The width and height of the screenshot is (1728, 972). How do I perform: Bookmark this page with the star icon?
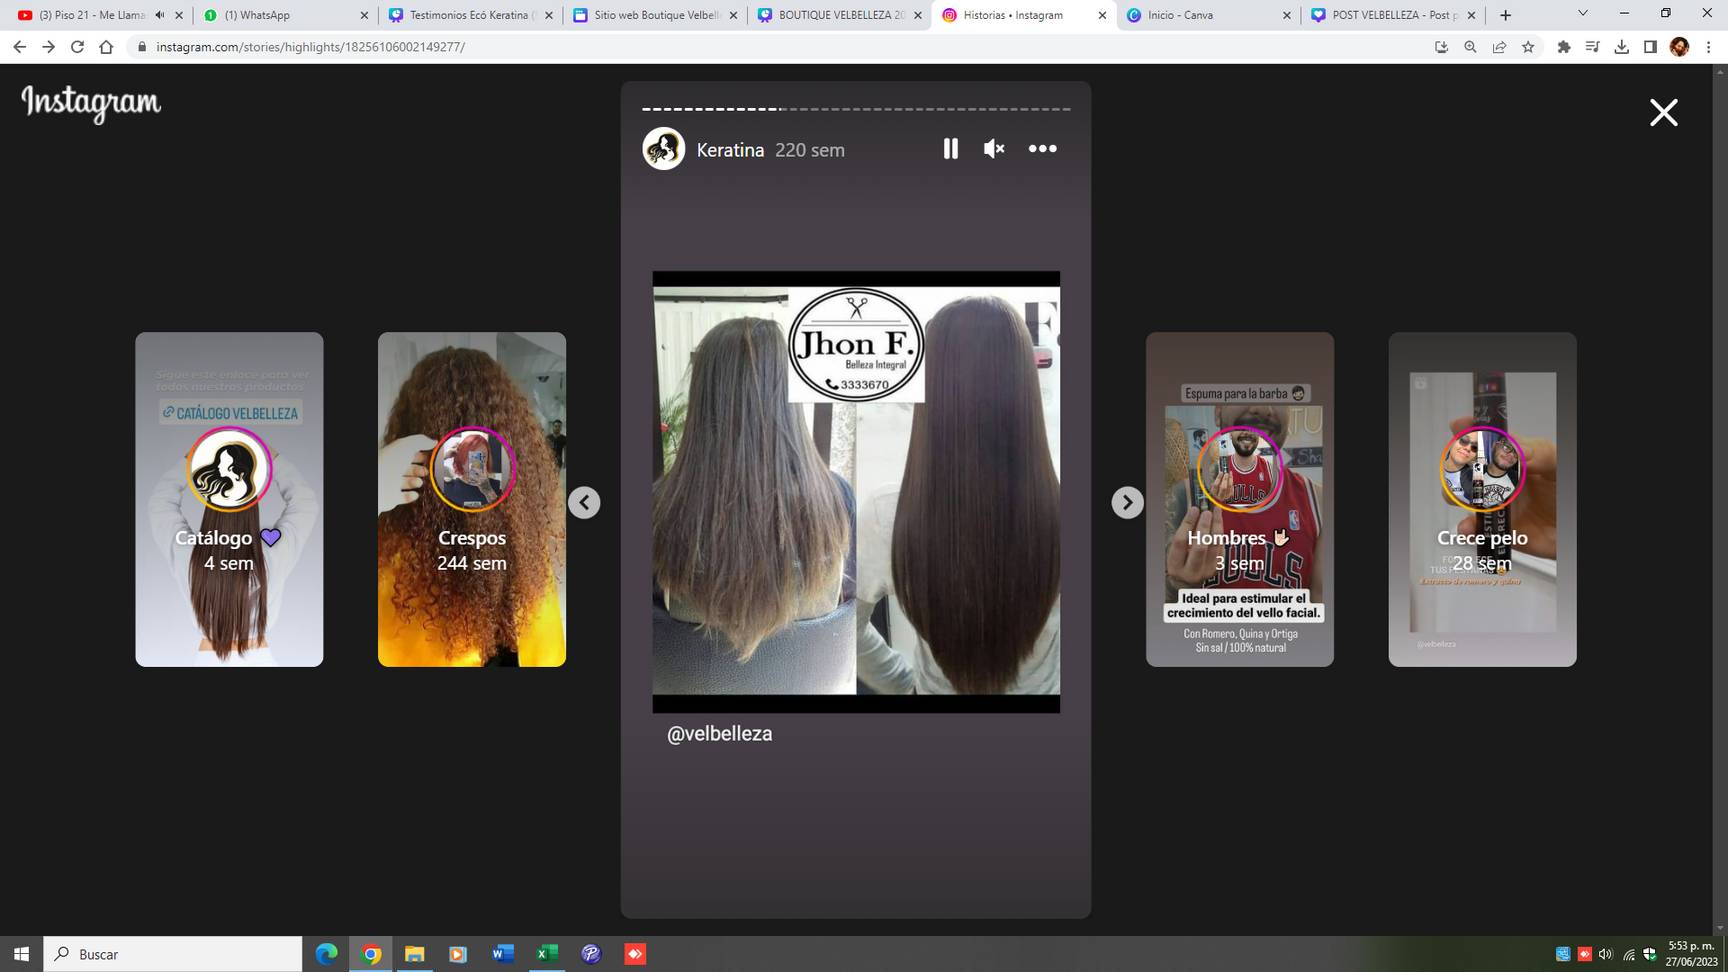click(1528, 47)
